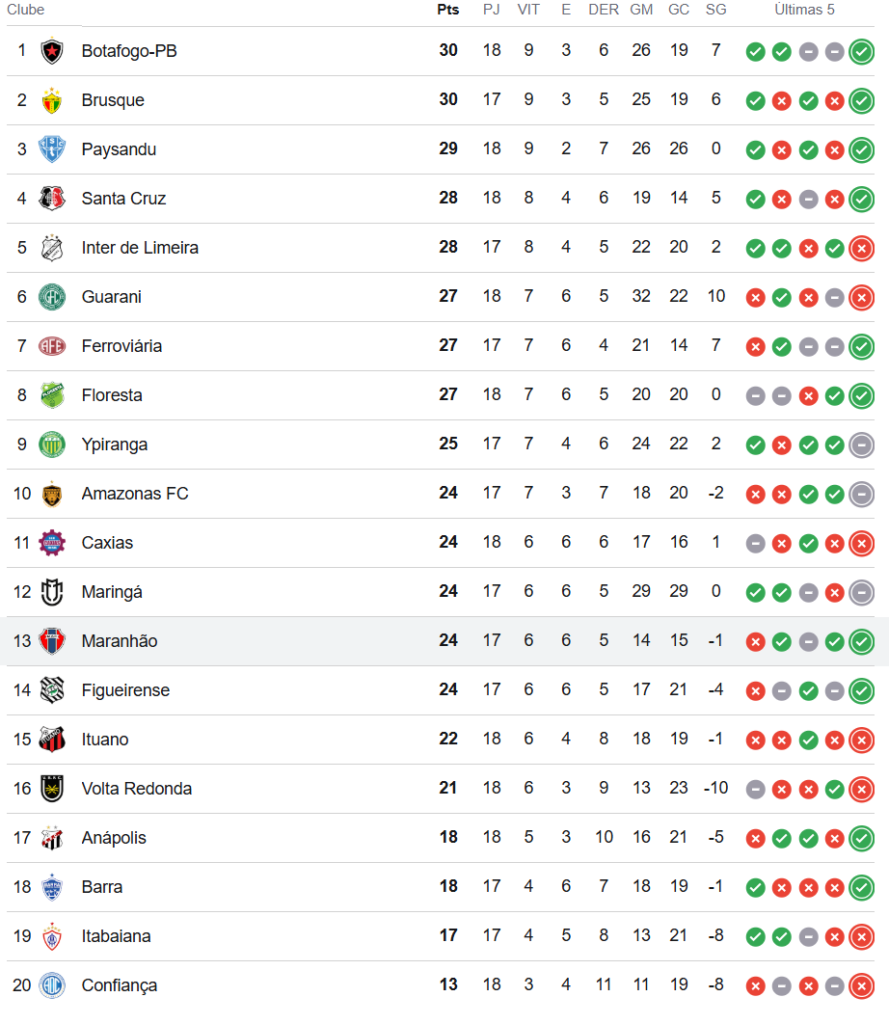The width and height of the screenshot is (889, 1024).
Task: Click the Clube column header
Action: (x=25, y=10)
